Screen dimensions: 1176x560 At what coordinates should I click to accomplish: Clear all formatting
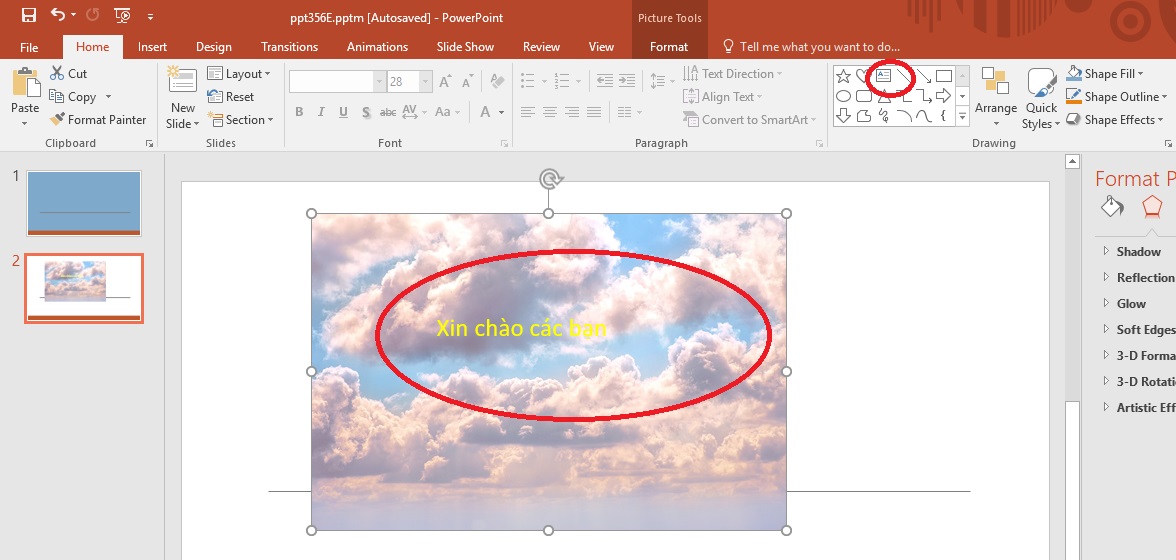pyautogui.click(x=496, y=81)
